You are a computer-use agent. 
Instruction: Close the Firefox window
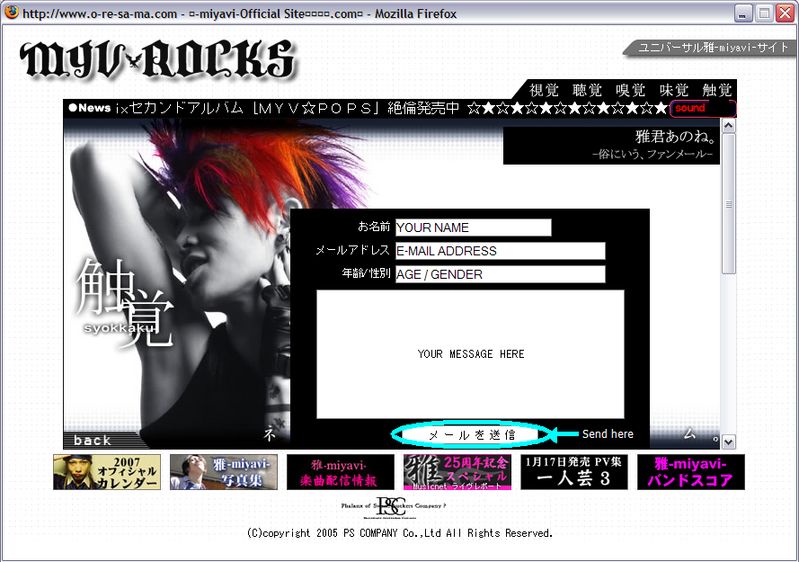pyautogui.click(x=785, y=13)
